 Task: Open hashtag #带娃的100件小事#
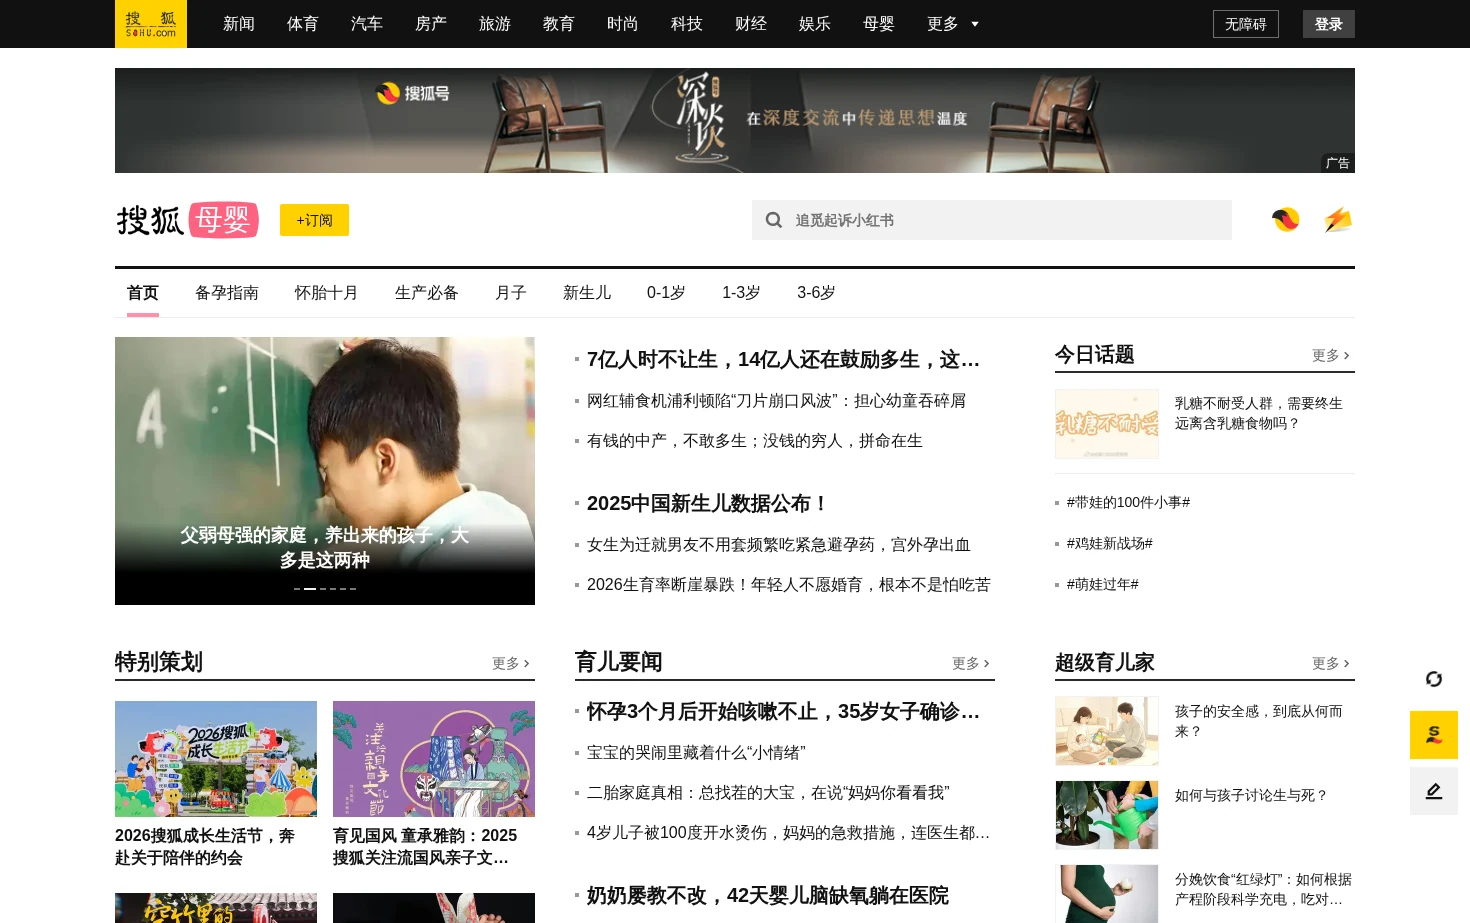tap(1128, 502)
